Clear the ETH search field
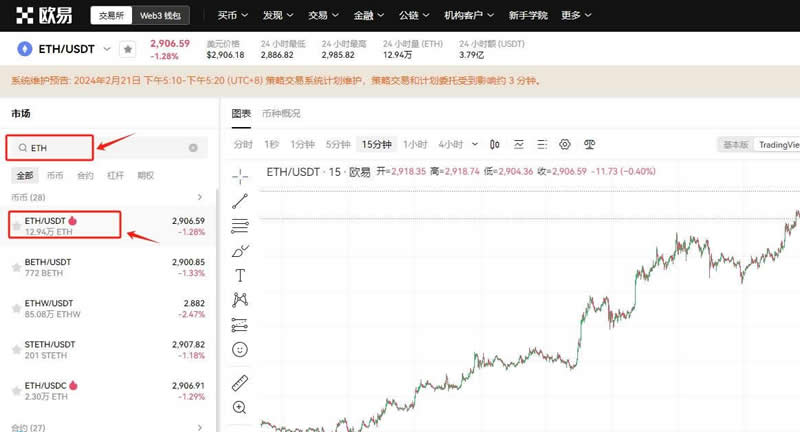The height and width of the screenshot is (432, 800). (x=193, y=148)
